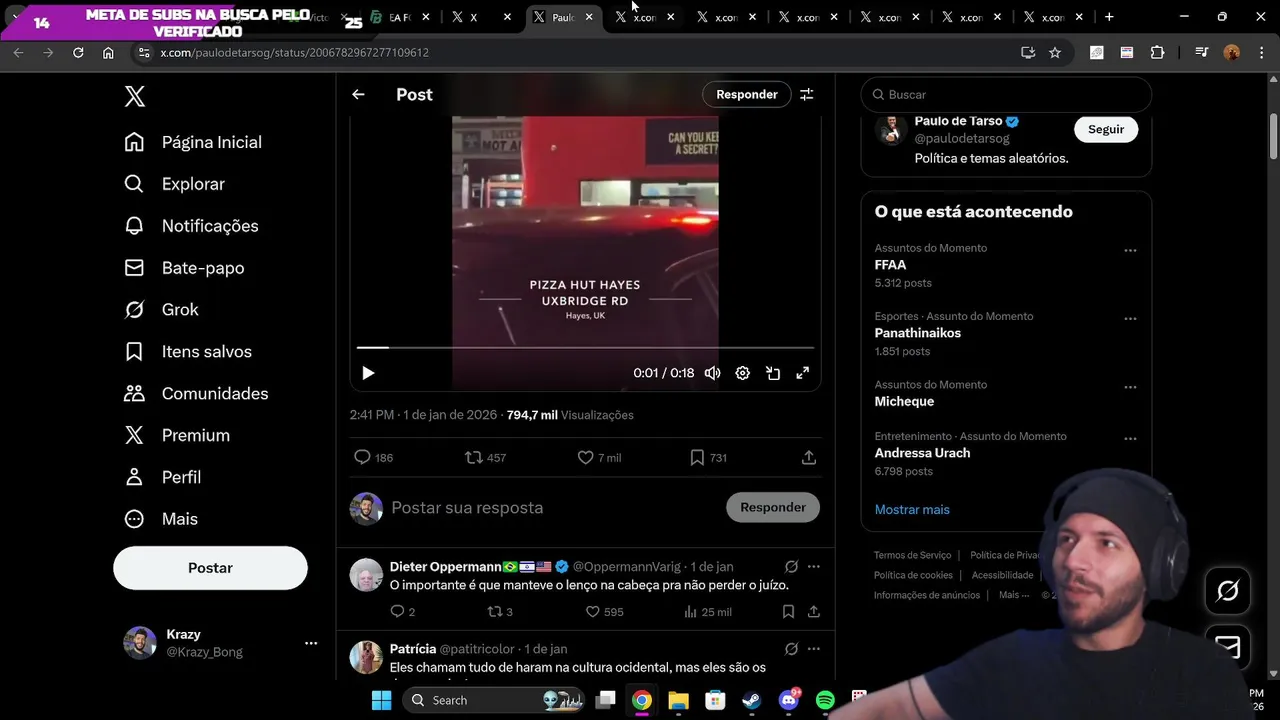The image size is (1280, 720).
Task: Click the Postar button
Action: 210,568
